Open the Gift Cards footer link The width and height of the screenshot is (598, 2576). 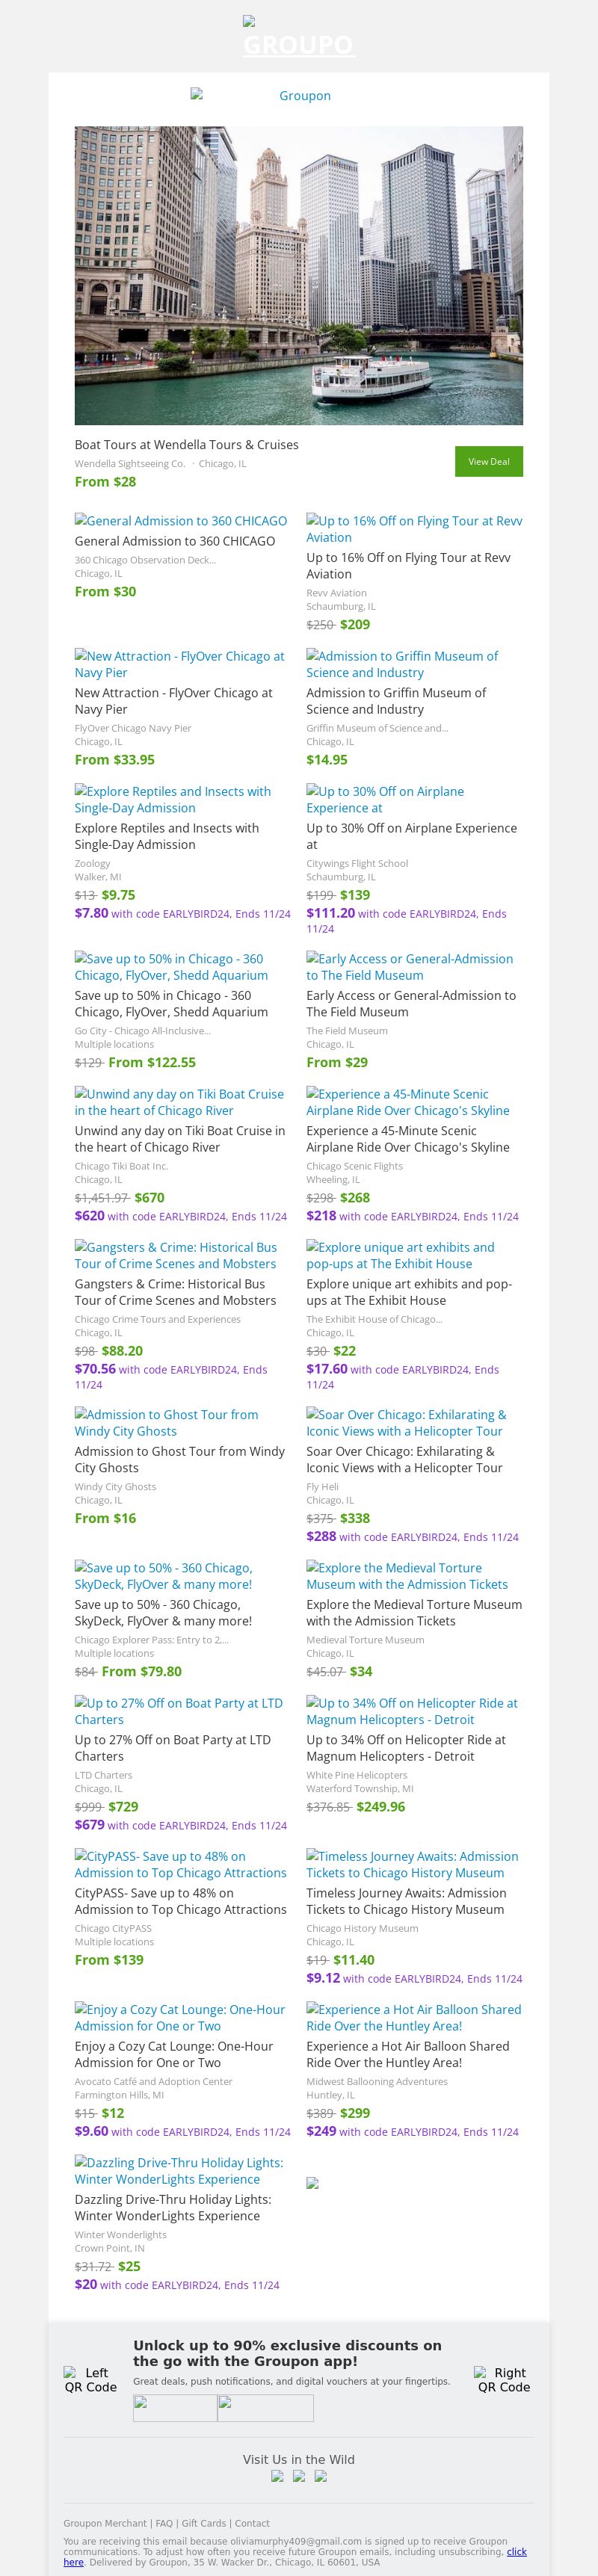pos(203,2523)
